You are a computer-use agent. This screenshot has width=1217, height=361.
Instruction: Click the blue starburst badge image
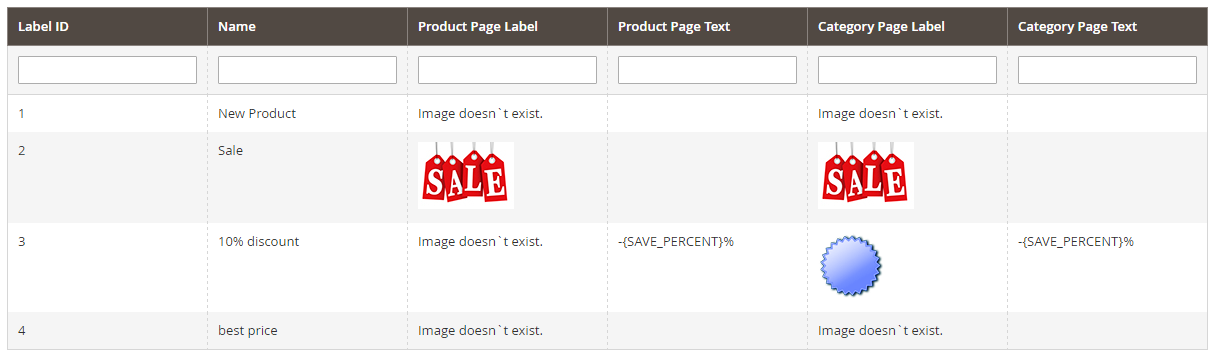(x=851, y=267)
